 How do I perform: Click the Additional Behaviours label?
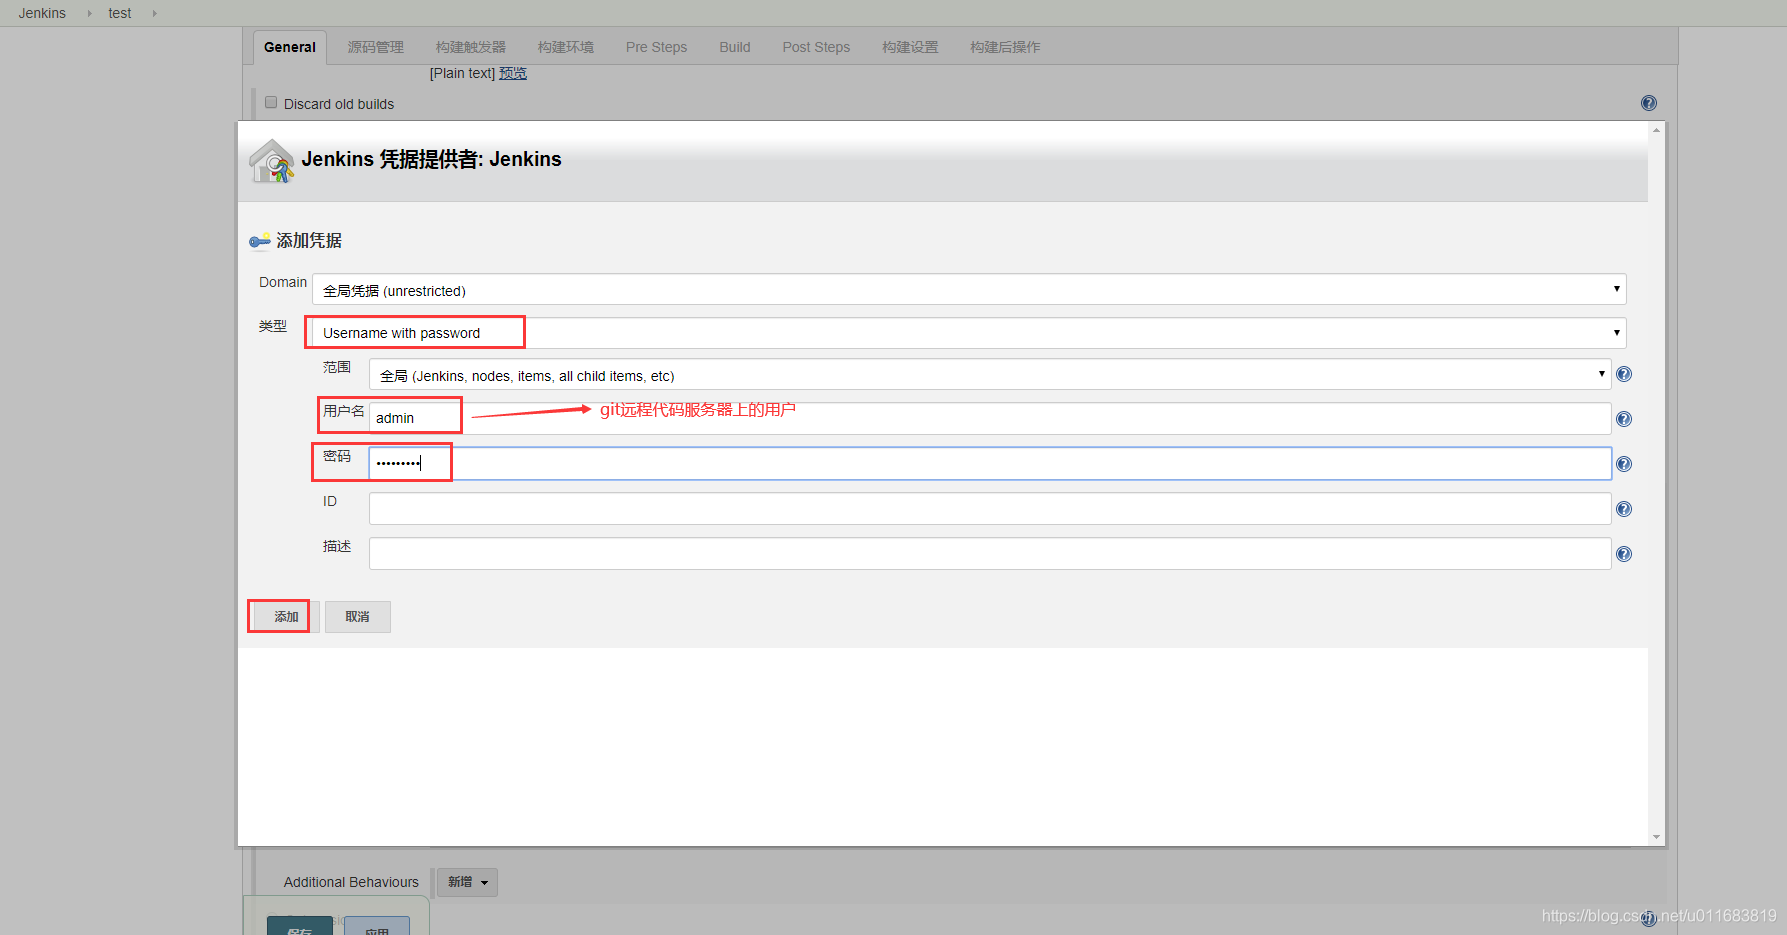point(351,882)
